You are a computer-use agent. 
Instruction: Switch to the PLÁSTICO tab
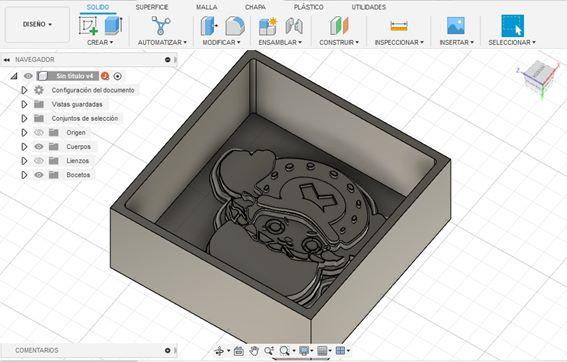click(x=308, y=7)
